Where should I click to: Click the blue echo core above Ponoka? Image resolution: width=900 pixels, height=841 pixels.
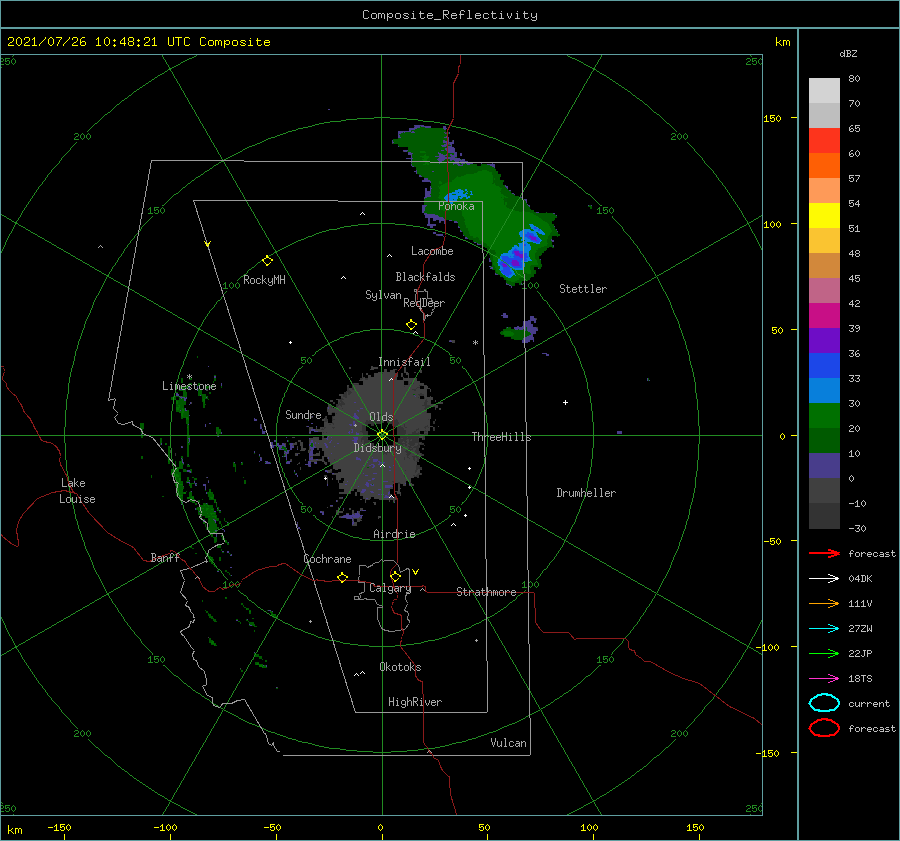click(459, 195)
